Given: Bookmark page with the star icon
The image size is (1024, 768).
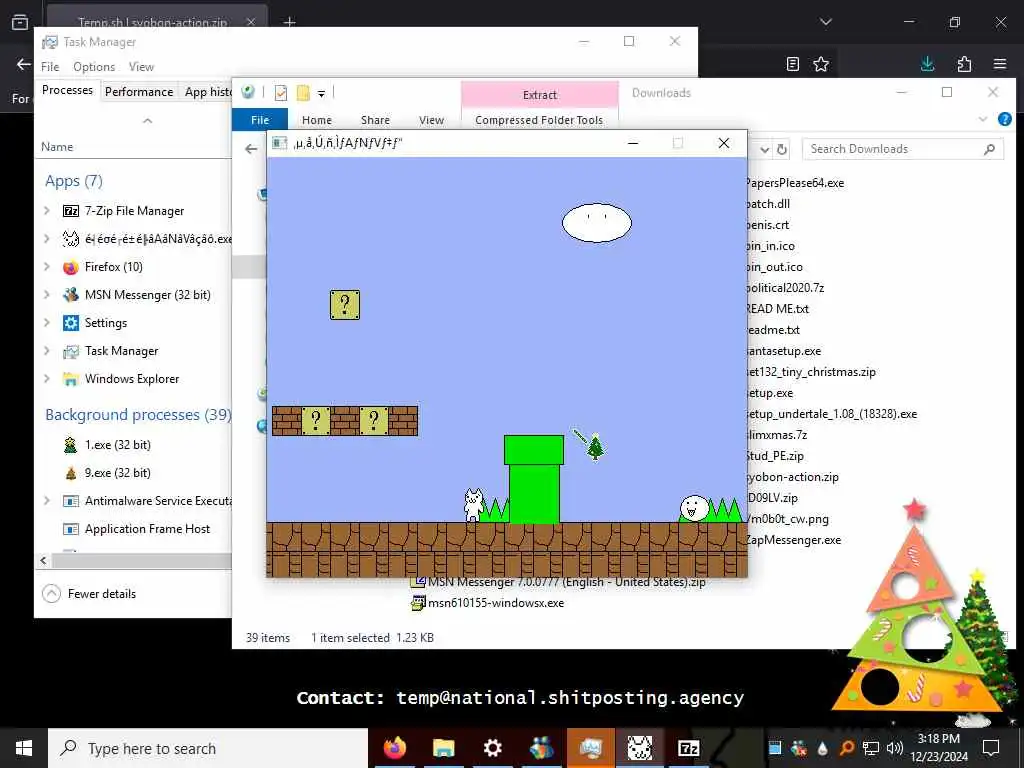Looking at the screenshot, I should coord(821,63).
